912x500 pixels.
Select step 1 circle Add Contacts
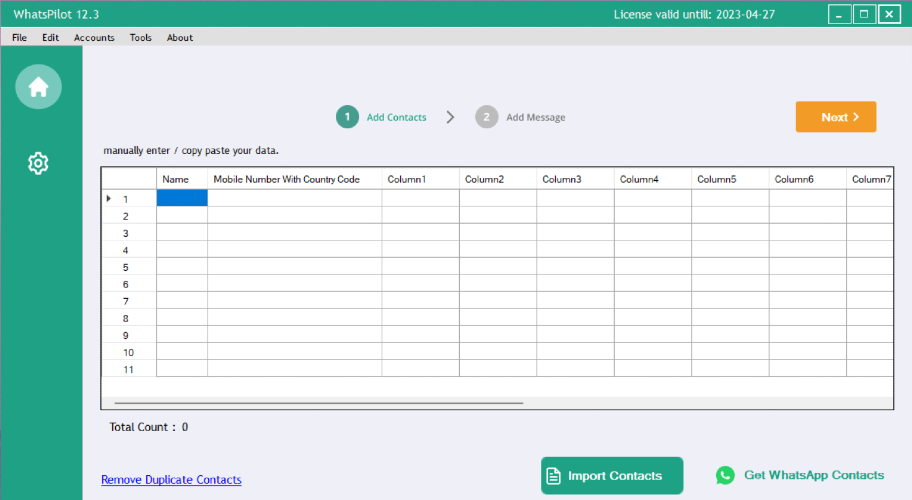[347, 117]
